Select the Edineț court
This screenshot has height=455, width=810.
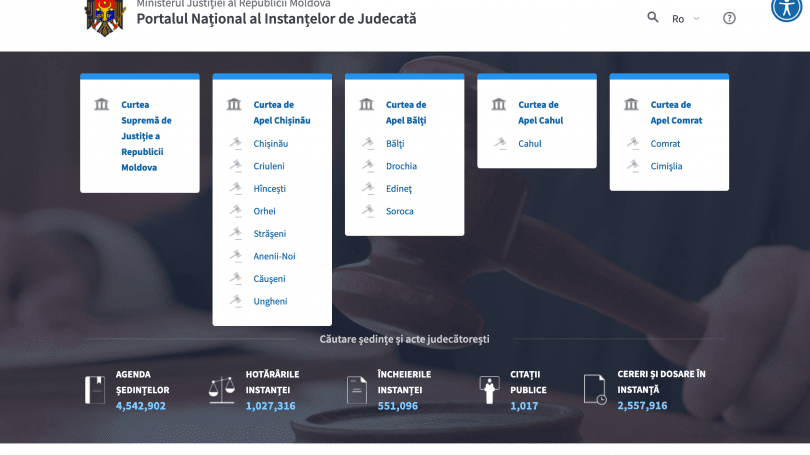coord(399,189)
